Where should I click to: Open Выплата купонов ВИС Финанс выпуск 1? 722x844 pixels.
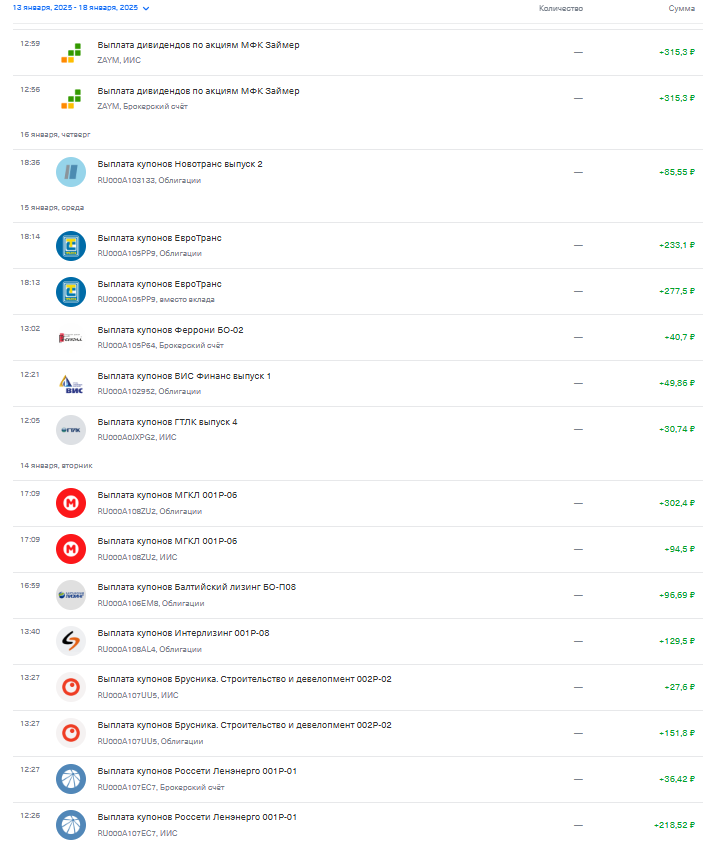(358, 383)
